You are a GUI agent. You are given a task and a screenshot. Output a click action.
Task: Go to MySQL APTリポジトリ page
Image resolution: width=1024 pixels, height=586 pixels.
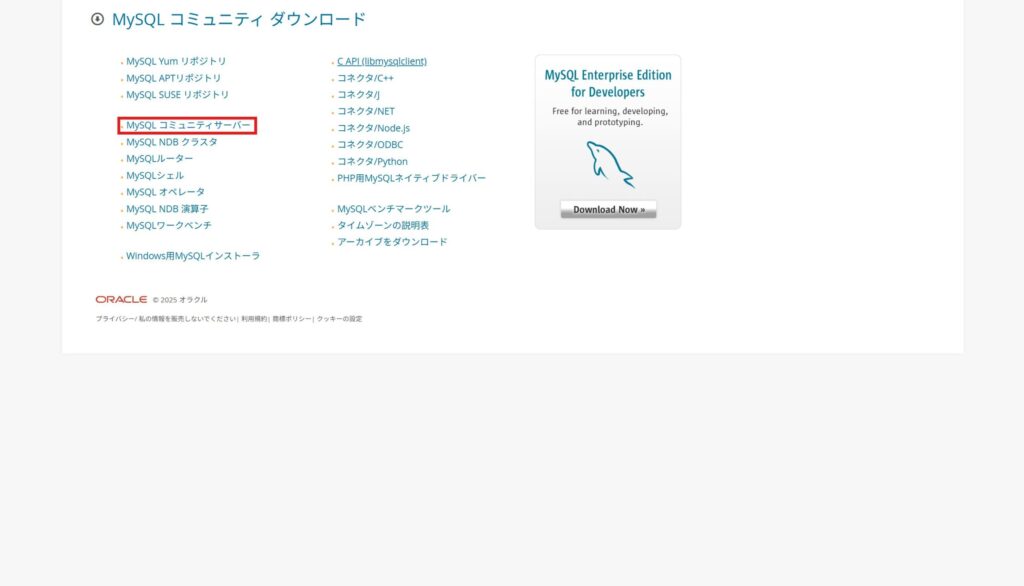[173, 78]
